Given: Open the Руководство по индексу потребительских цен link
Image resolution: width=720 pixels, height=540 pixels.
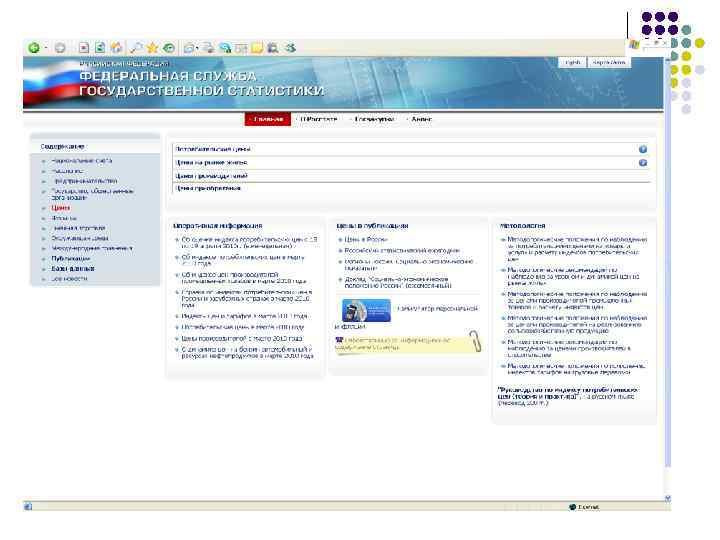Looking at the screenshot, I should (568, 396).
